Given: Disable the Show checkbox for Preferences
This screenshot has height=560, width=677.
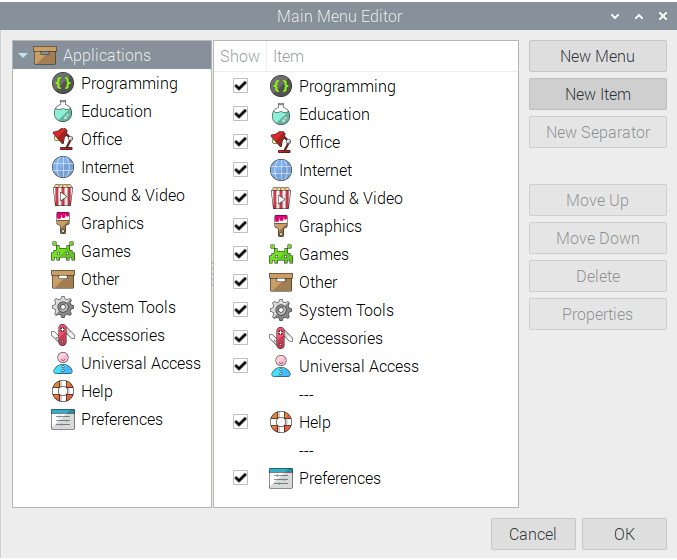Looking at the screenshot, I should click(240, 478).
